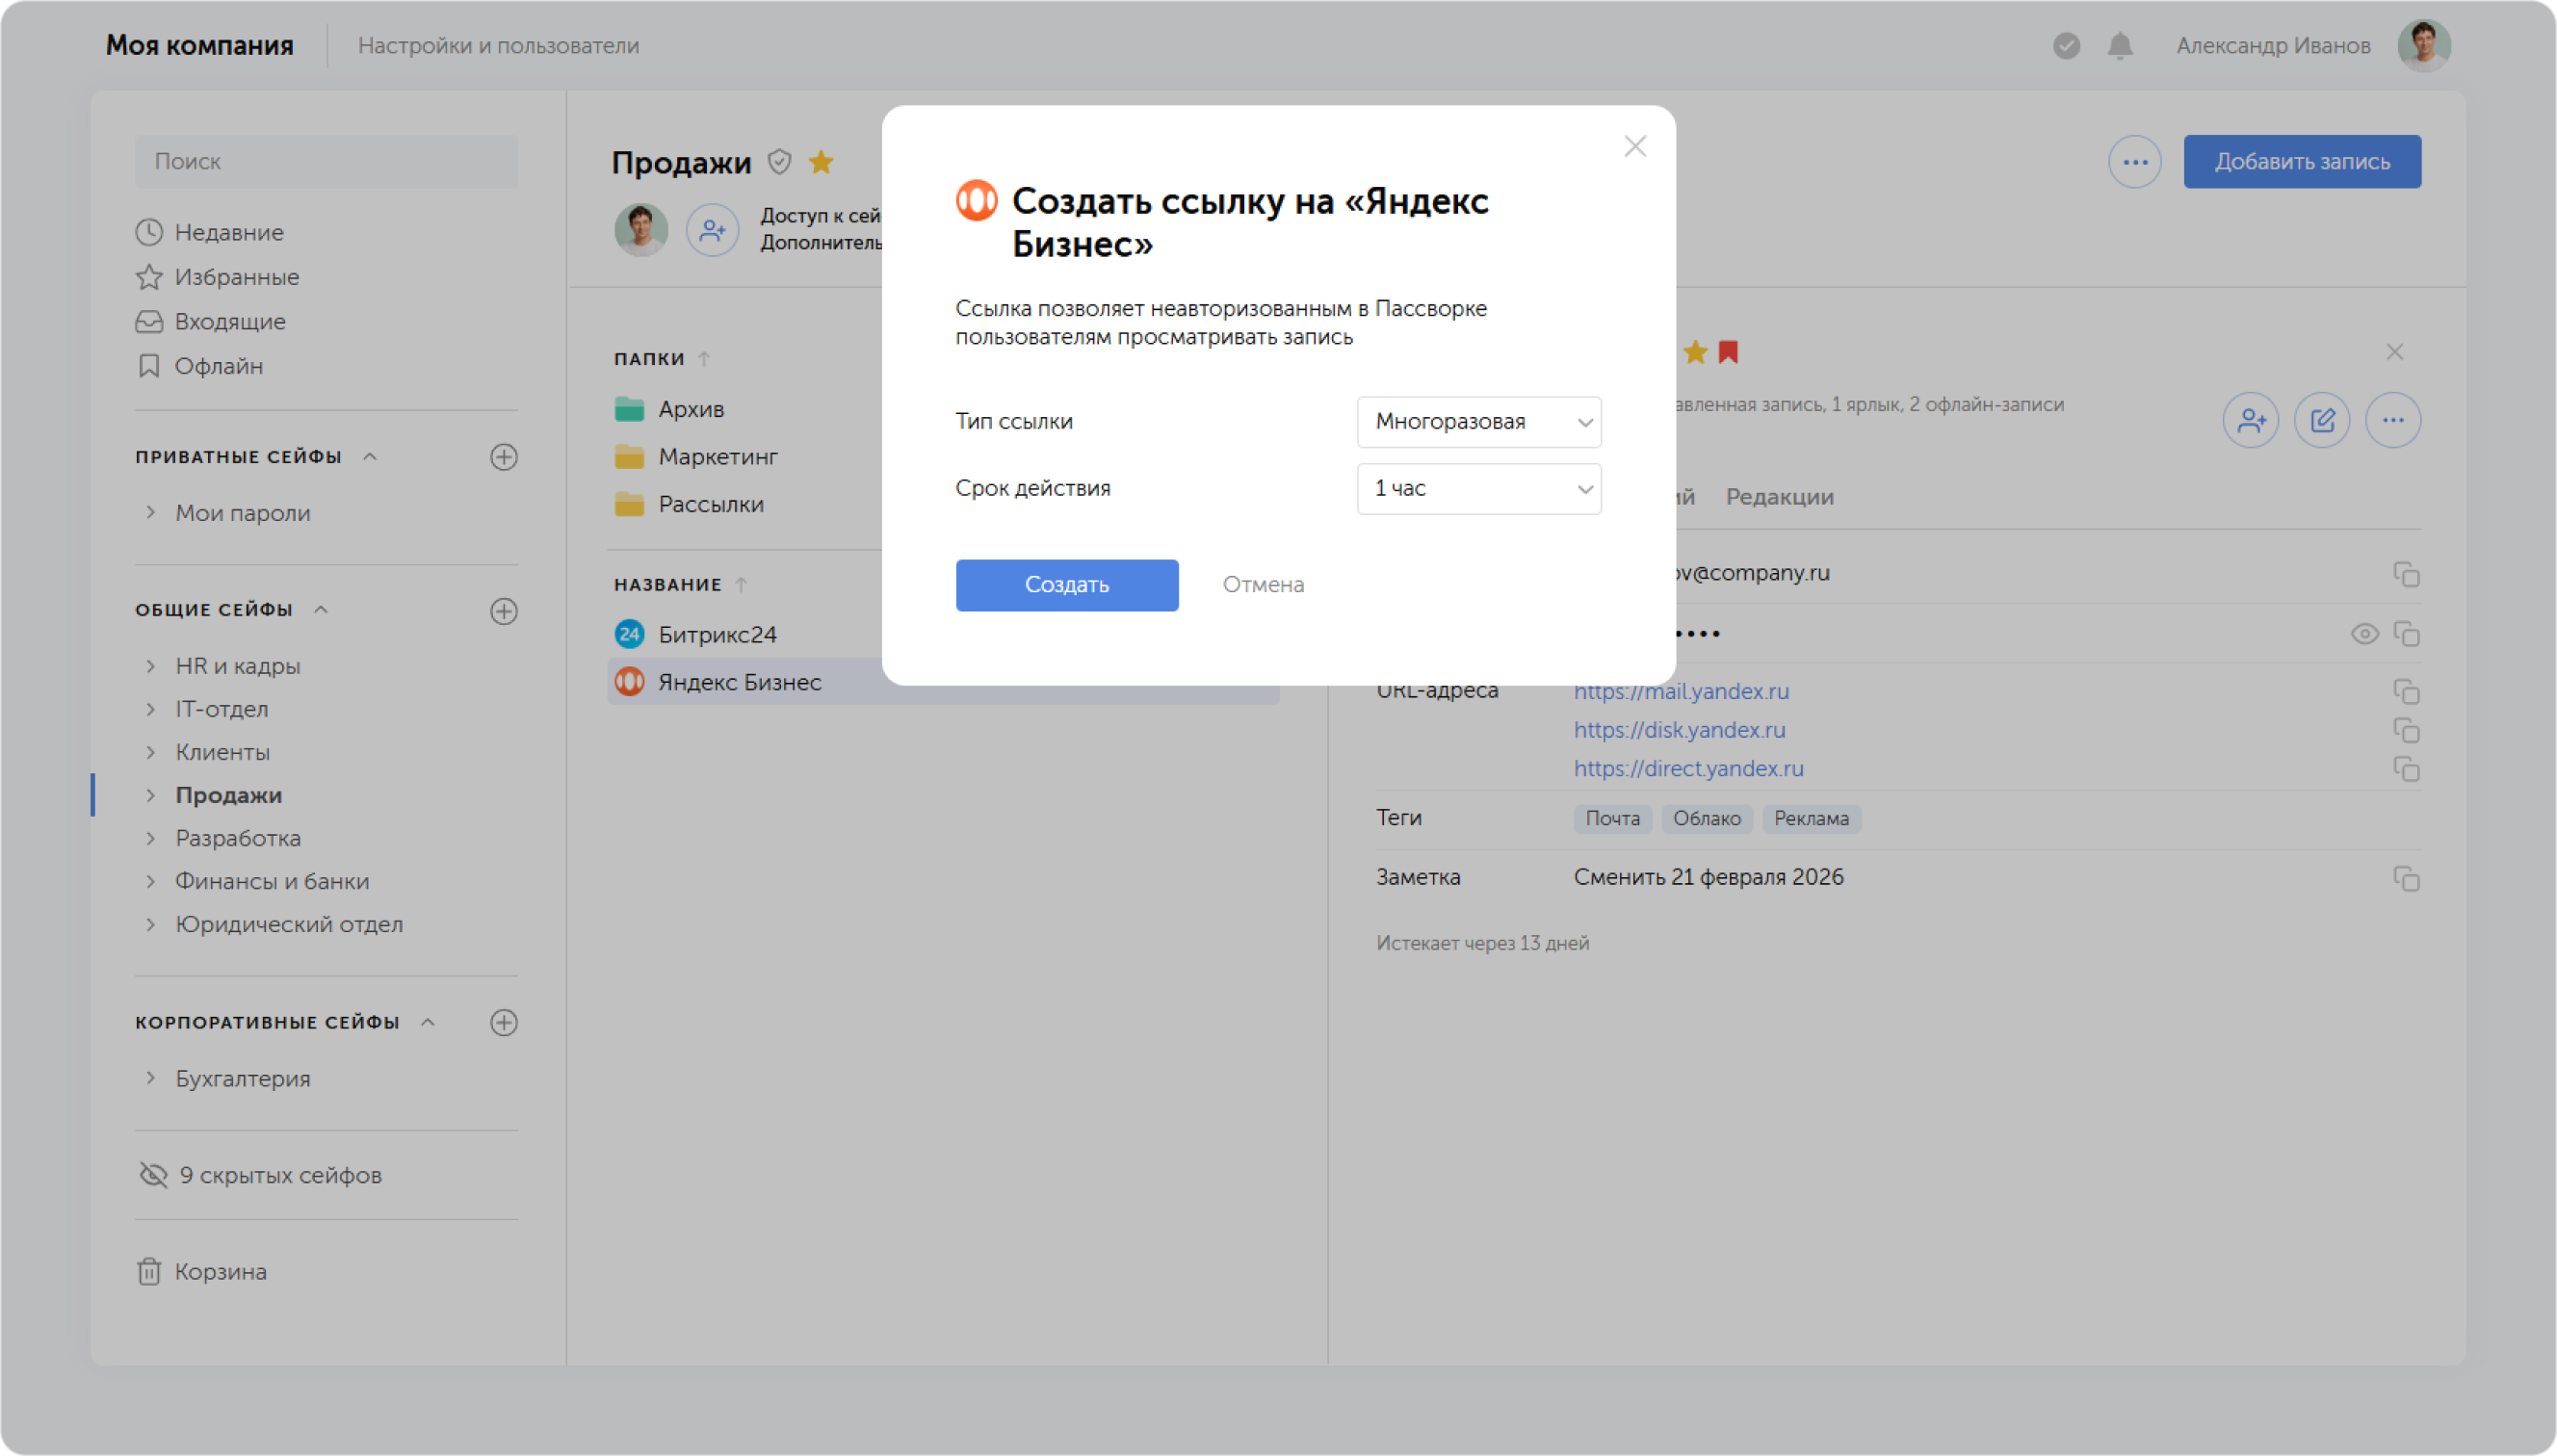Click «Отмена» to cancel
The image size is (2557, 1456).
pos(1262,584)
